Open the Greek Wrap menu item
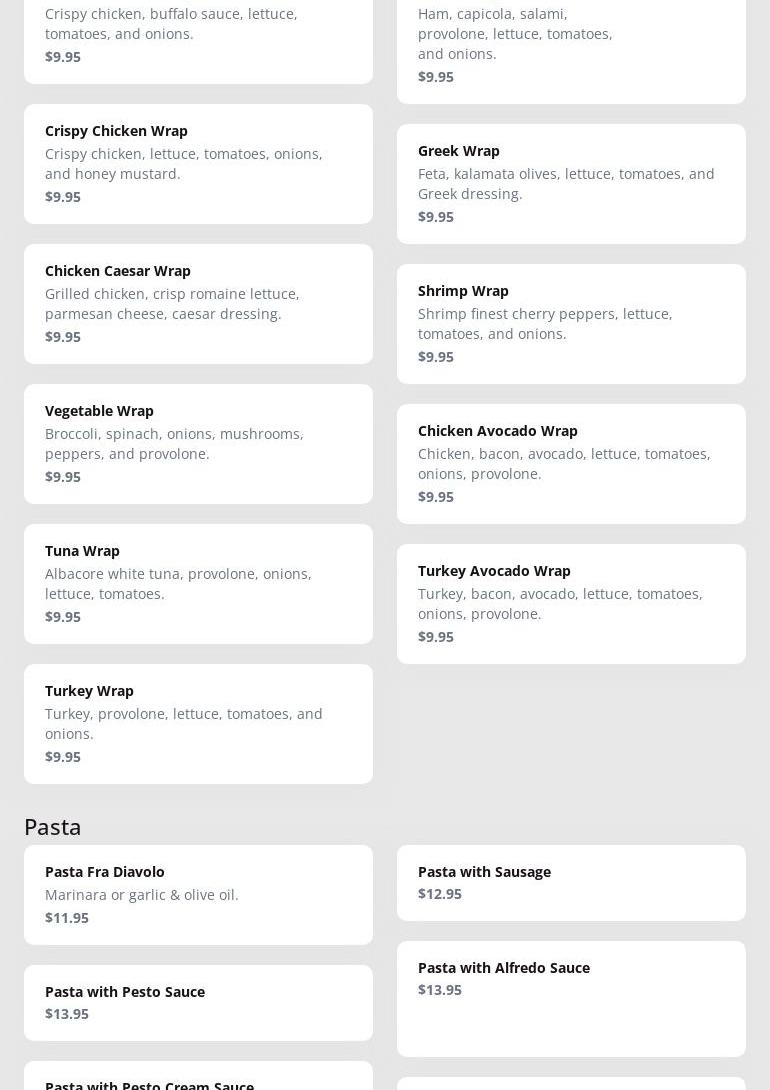The image size is (770, 1090). click(571, 183)
